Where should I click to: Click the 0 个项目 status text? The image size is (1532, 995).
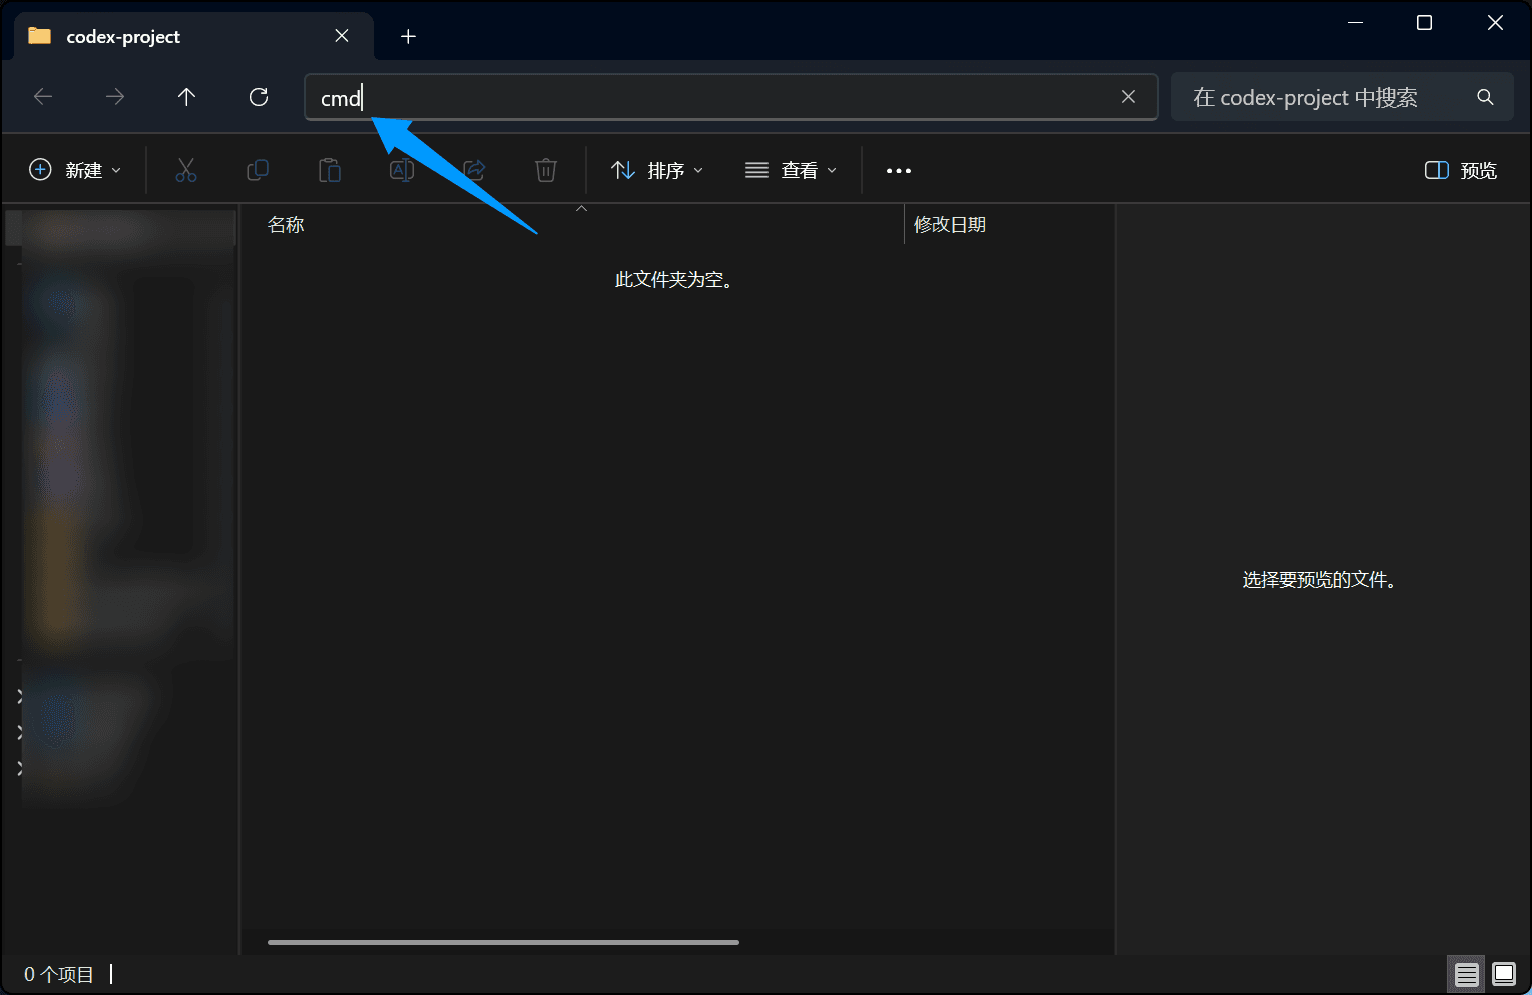coord(59,974)
